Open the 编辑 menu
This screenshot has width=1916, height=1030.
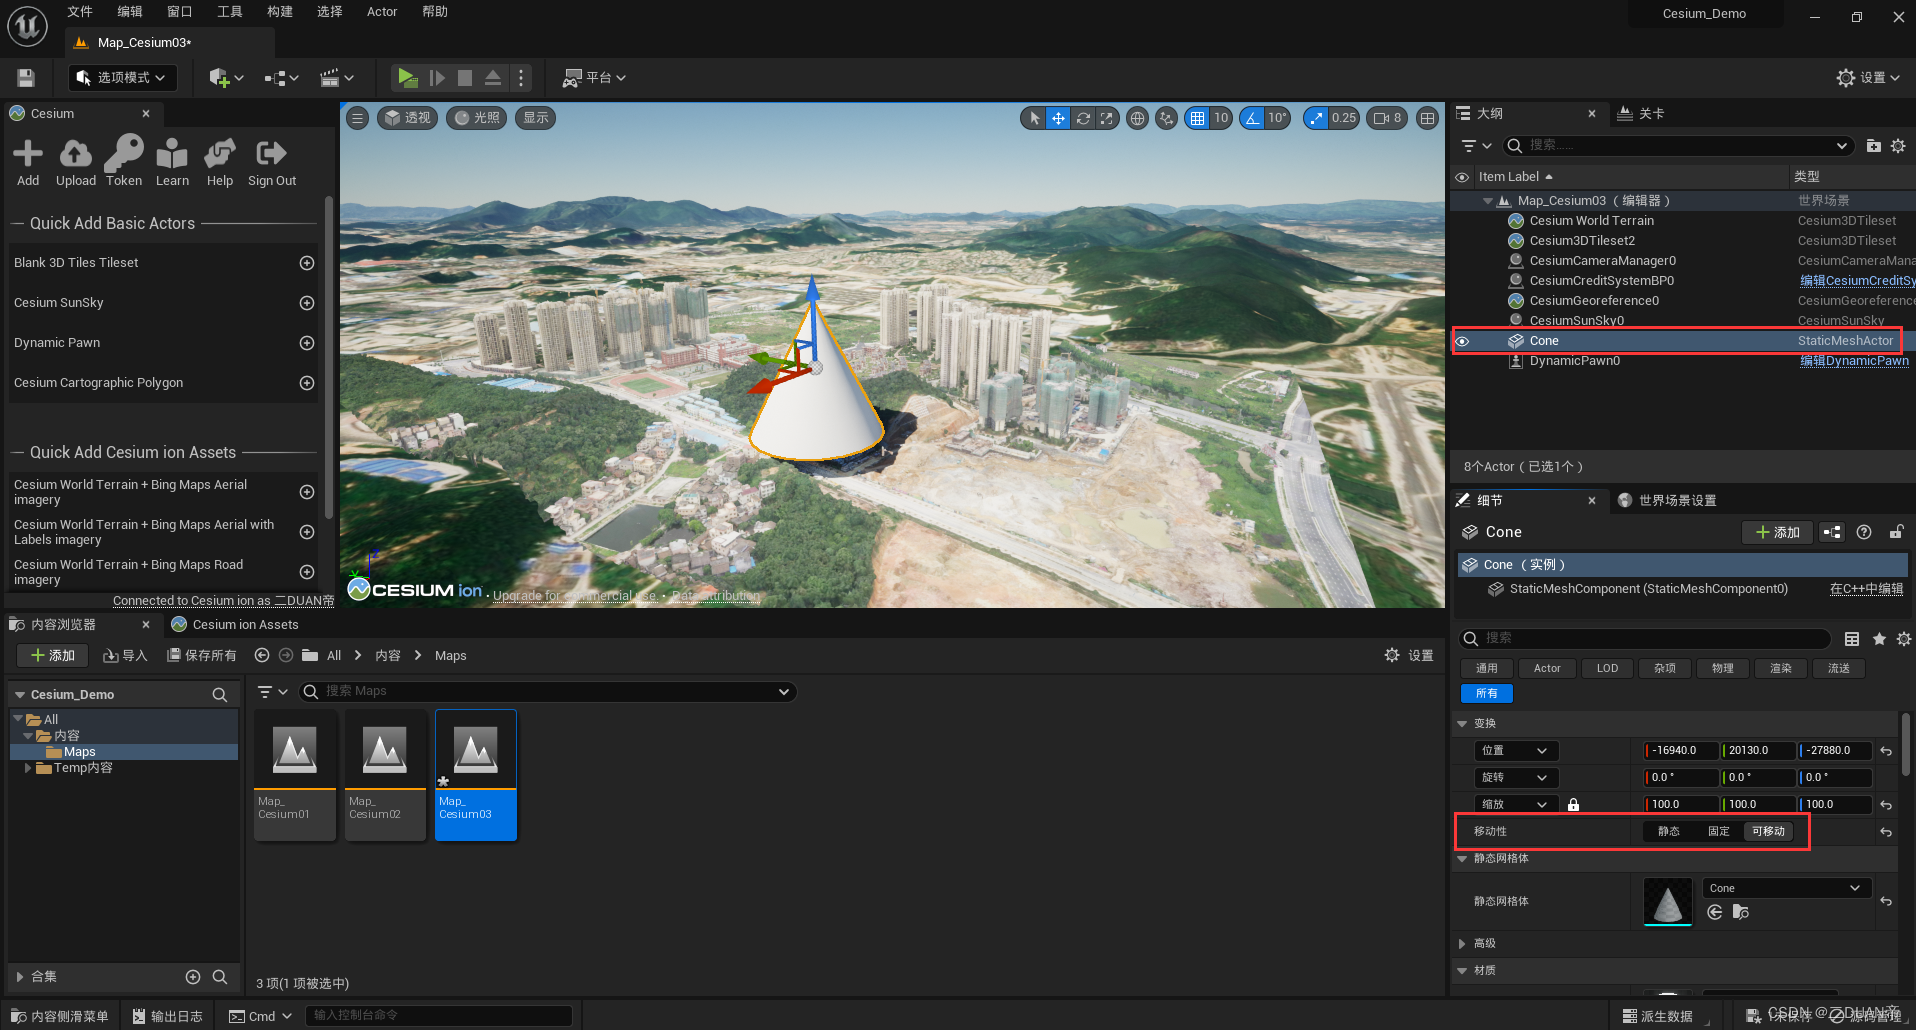[129, 11]
